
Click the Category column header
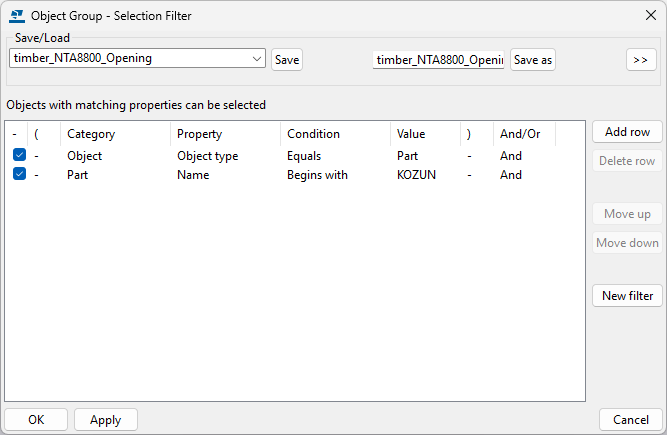tap(91, 134)
